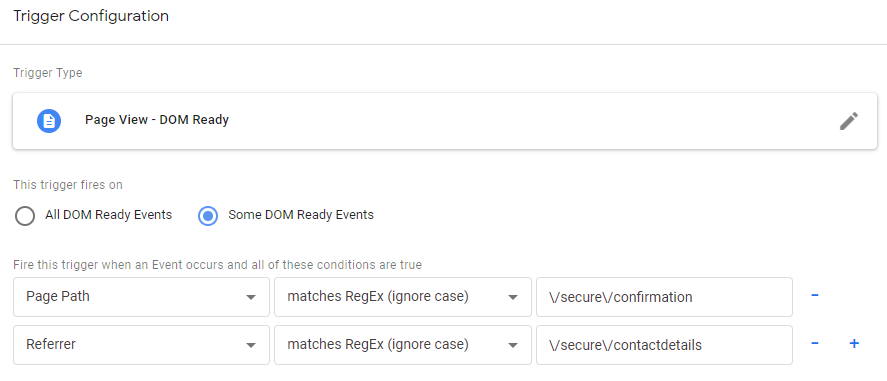Click the confirmation regex value field
This screenshot has height=381, width=887.
(x=664, y=297)
